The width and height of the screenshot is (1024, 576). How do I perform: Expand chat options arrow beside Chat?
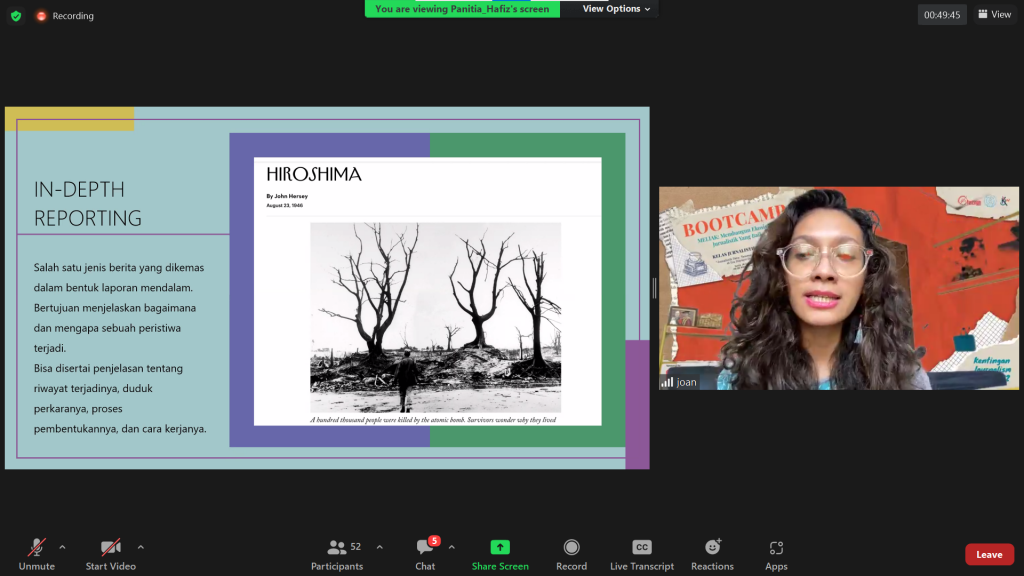451,547
